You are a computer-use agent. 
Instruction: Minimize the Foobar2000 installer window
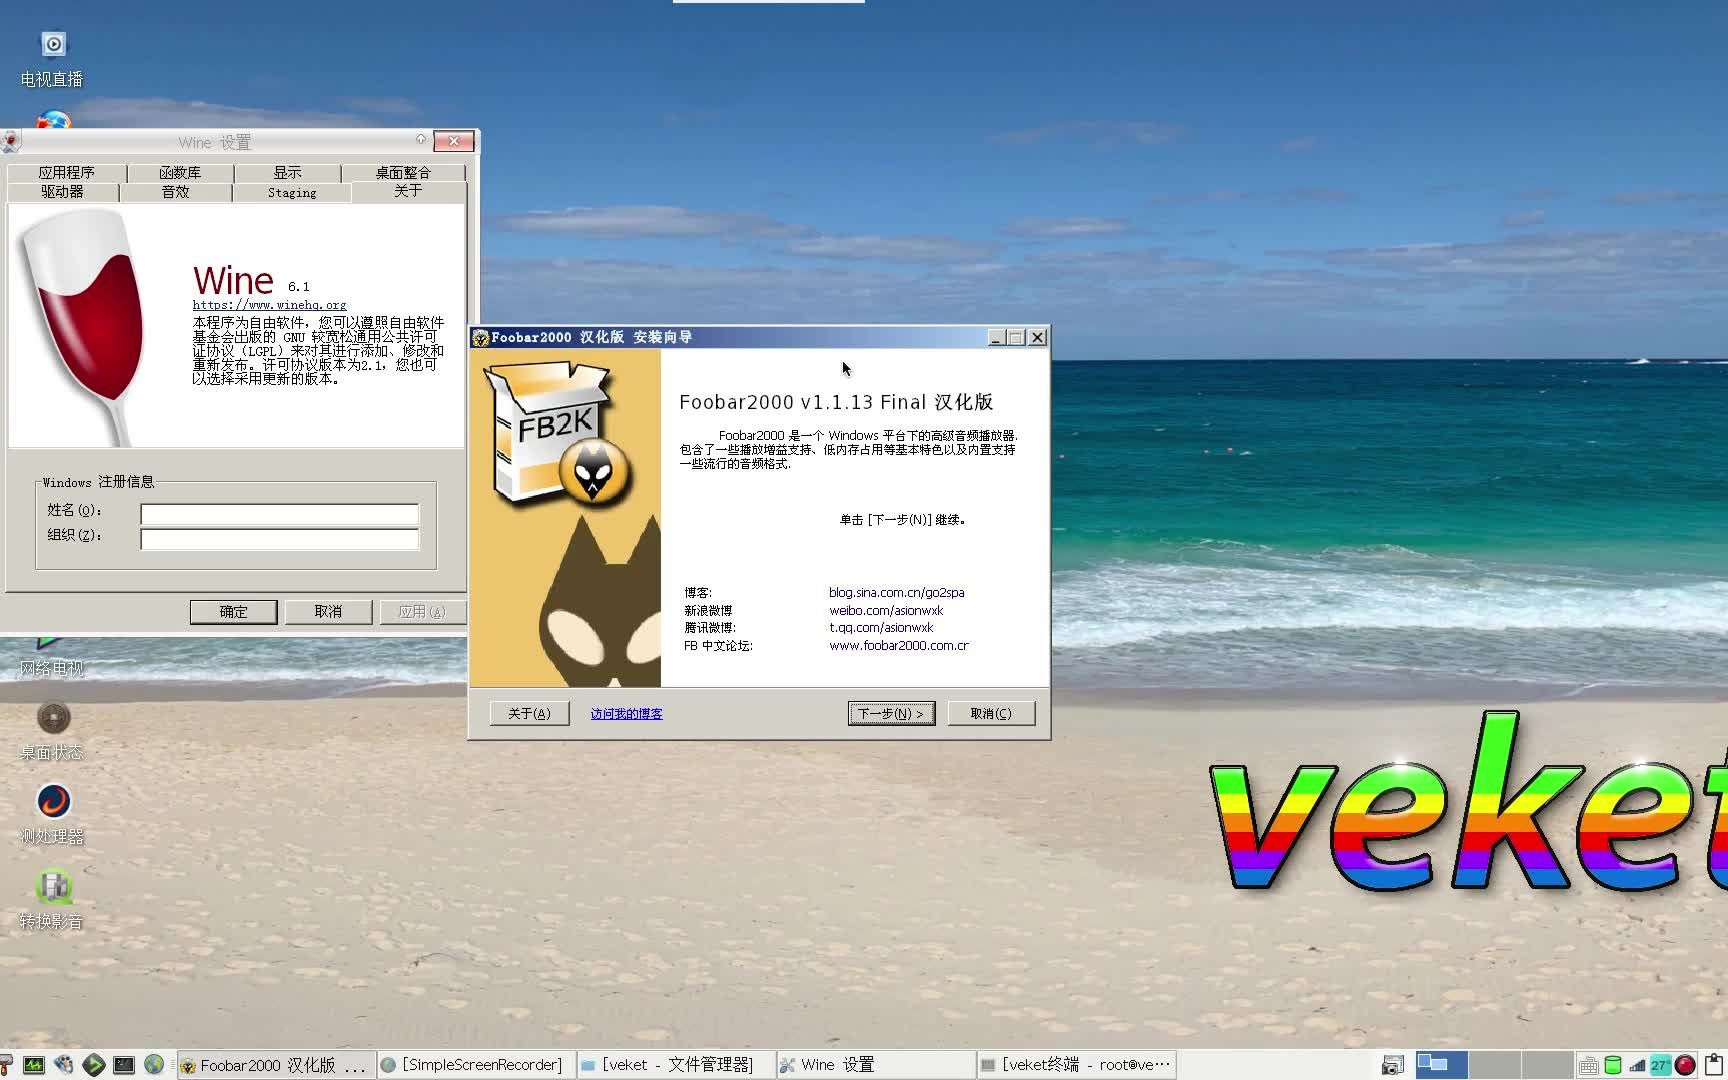996,338
